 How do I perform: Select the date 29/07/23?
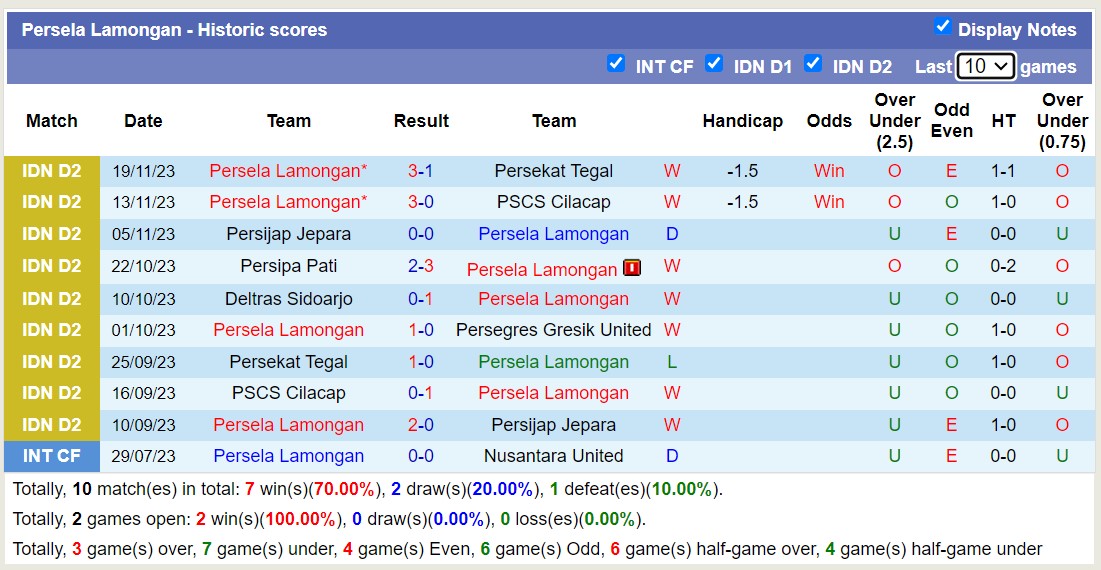tap(143, 456)
